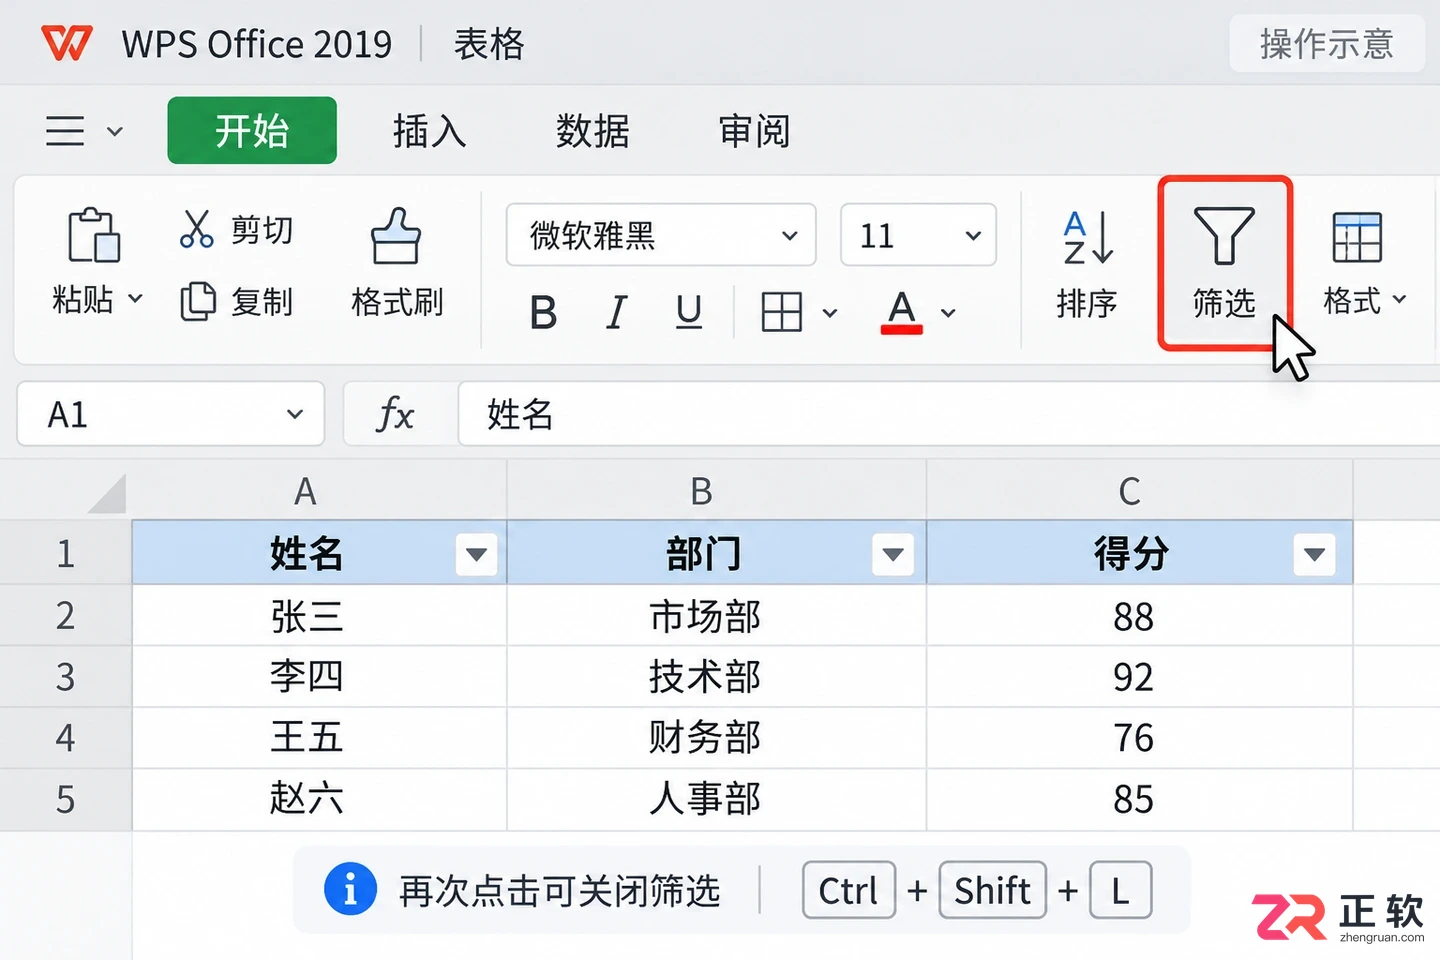The width and height of the screenshot is (1440, 960).
Task: Select the Format Painter (格式刷) tool
Action: (396, 236)
